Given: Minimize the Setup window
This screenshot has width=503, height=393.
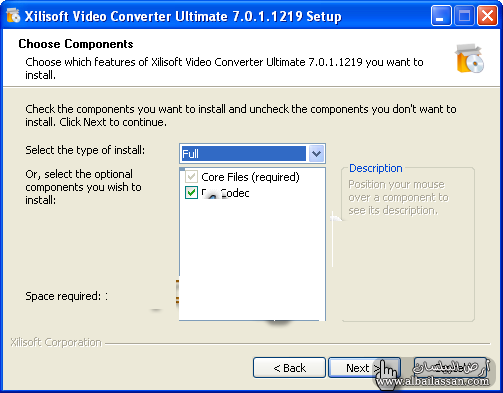Looking at the screenshot, I should tap(441, 16).
